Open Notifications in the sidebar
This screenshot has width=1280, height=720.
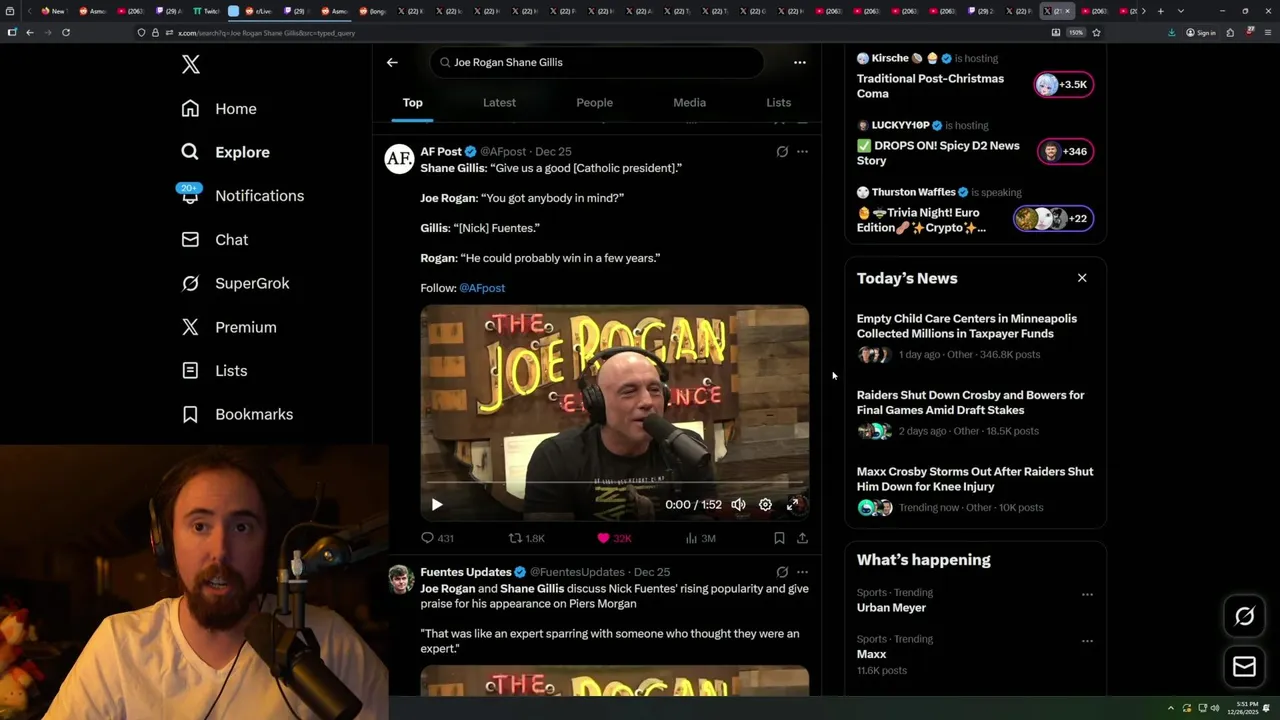242,196
